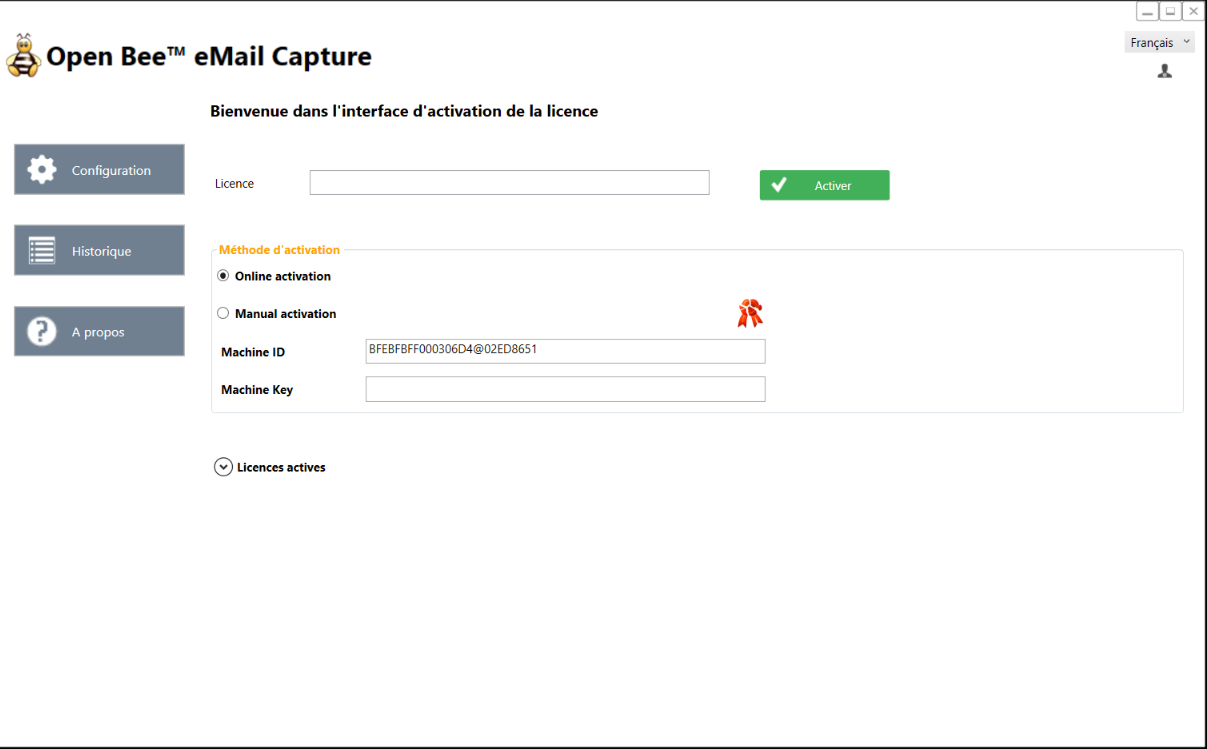Open the Français language dropdown
The width and height of the screenshot is (1207, 749).
pos(1160,42)
